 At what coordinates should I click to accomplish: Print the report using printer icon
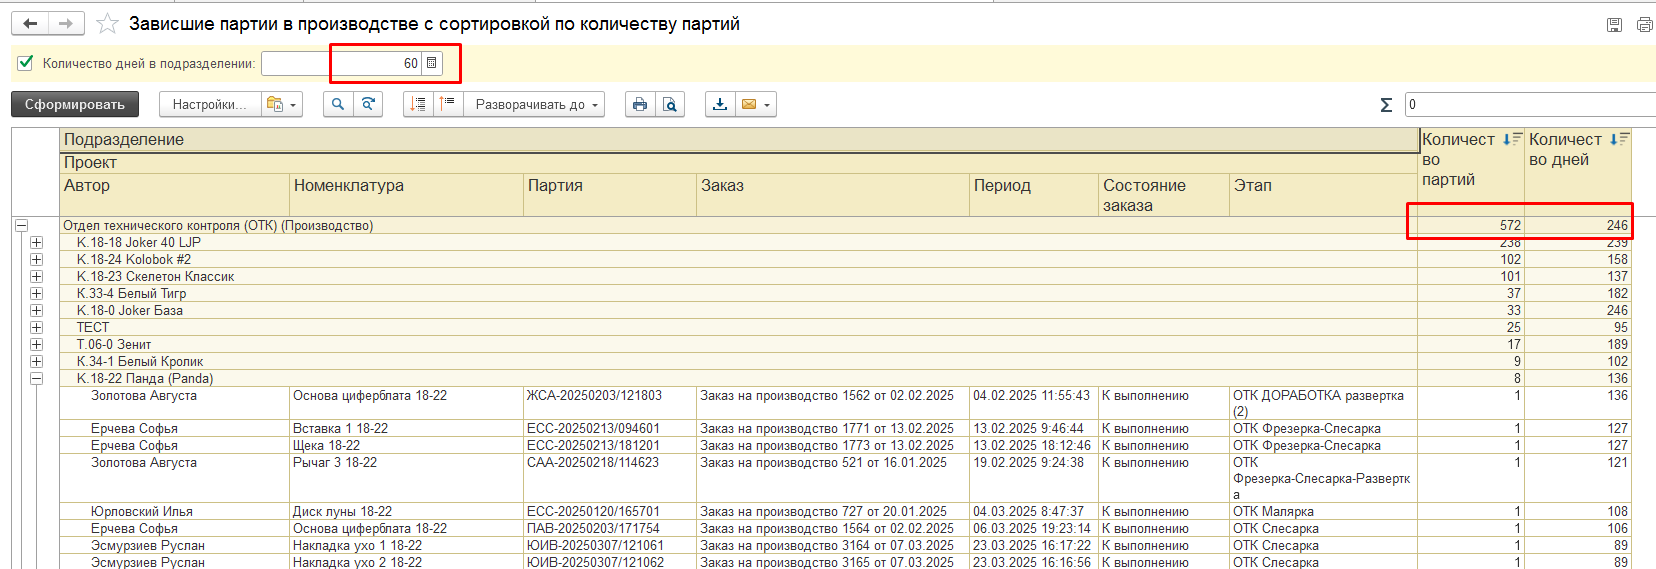tap(640, 104)
